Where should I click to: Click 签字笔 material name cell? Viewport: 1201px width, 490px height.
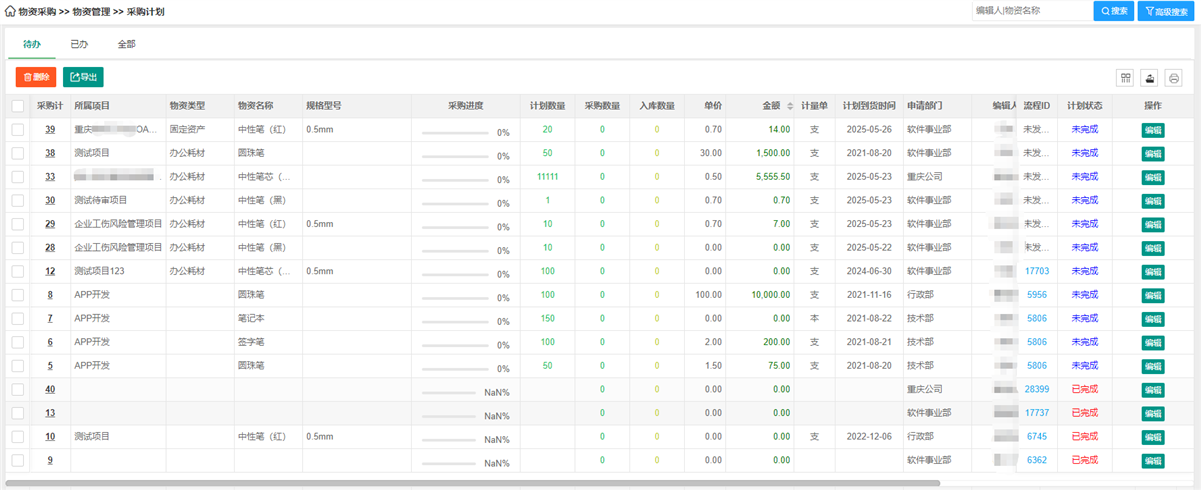click(249, 342)
